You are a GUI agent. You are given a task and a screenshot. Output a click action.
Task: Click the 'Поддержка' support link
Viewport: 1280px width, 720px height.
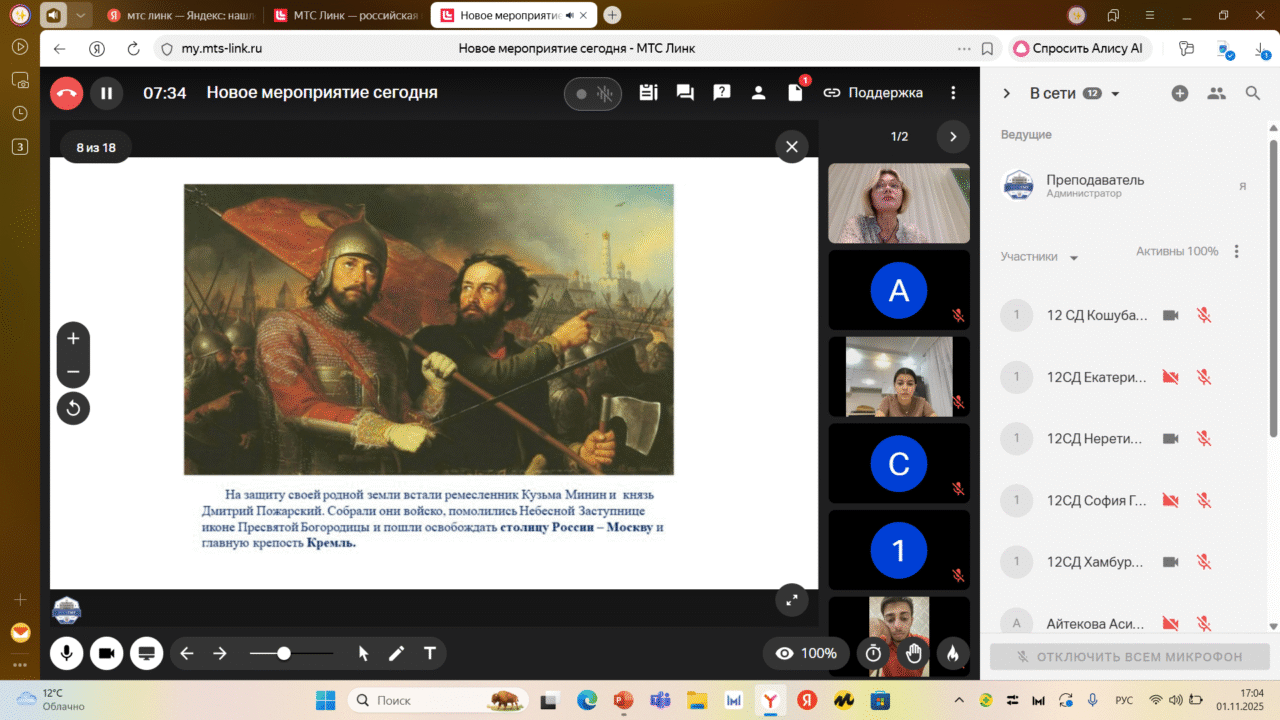tap(873, 93)
